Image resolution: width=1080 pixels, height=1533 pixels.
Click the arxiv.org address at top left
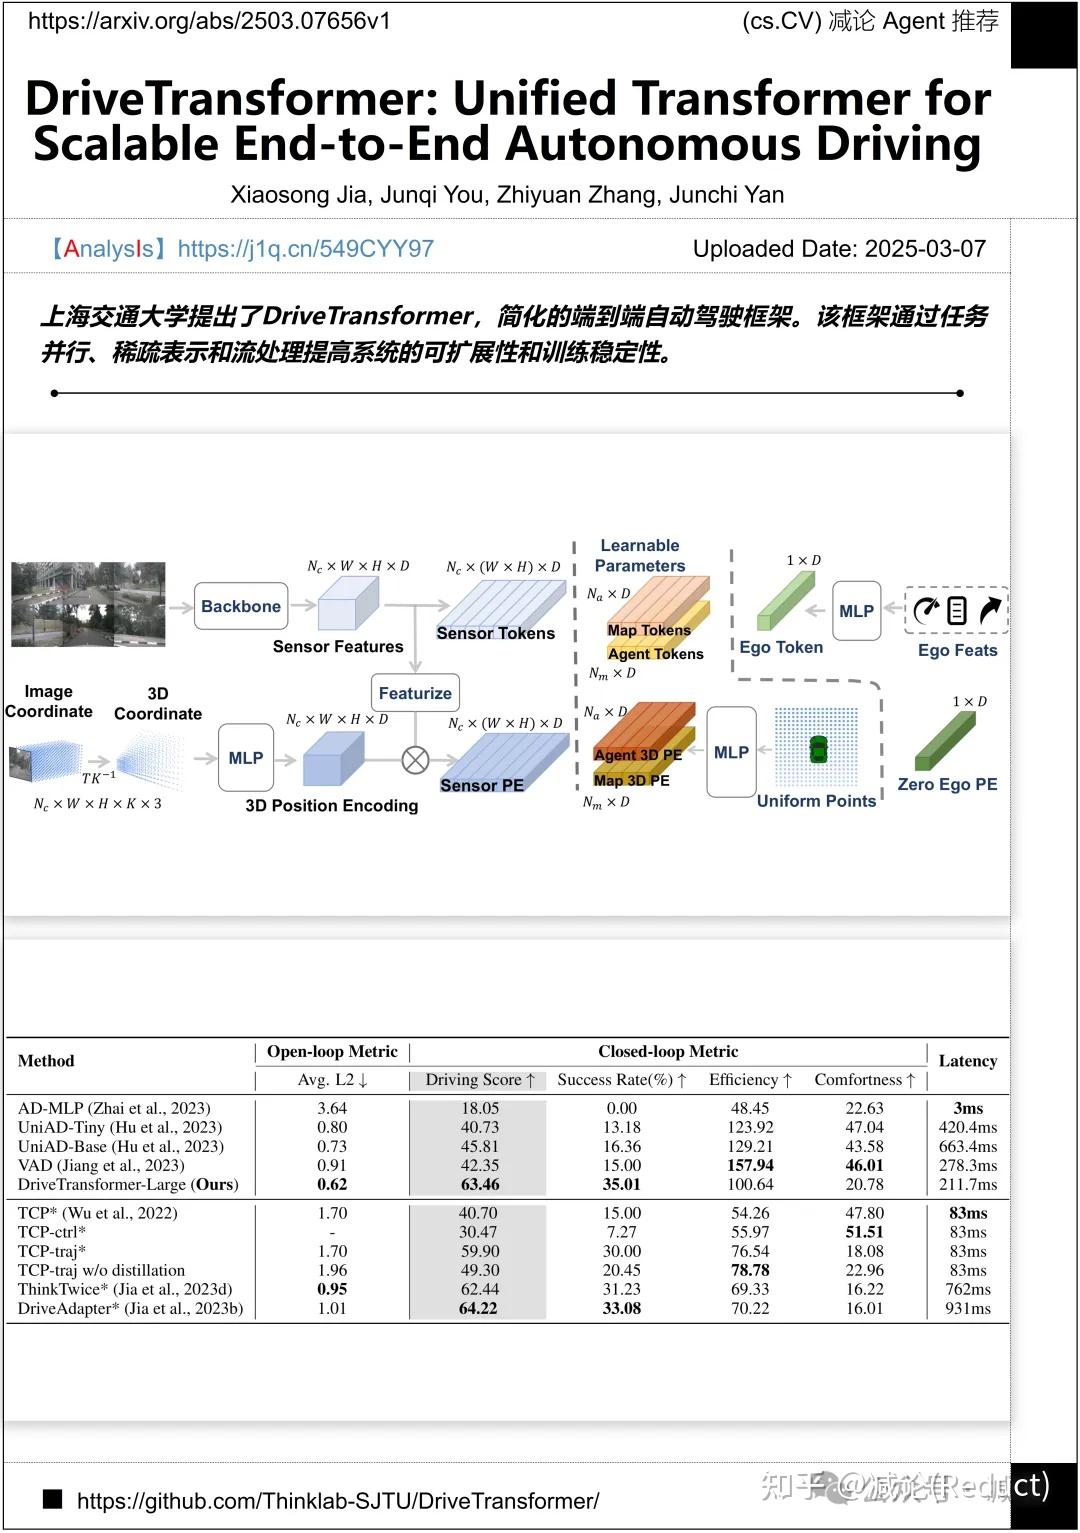coord(210,17)
